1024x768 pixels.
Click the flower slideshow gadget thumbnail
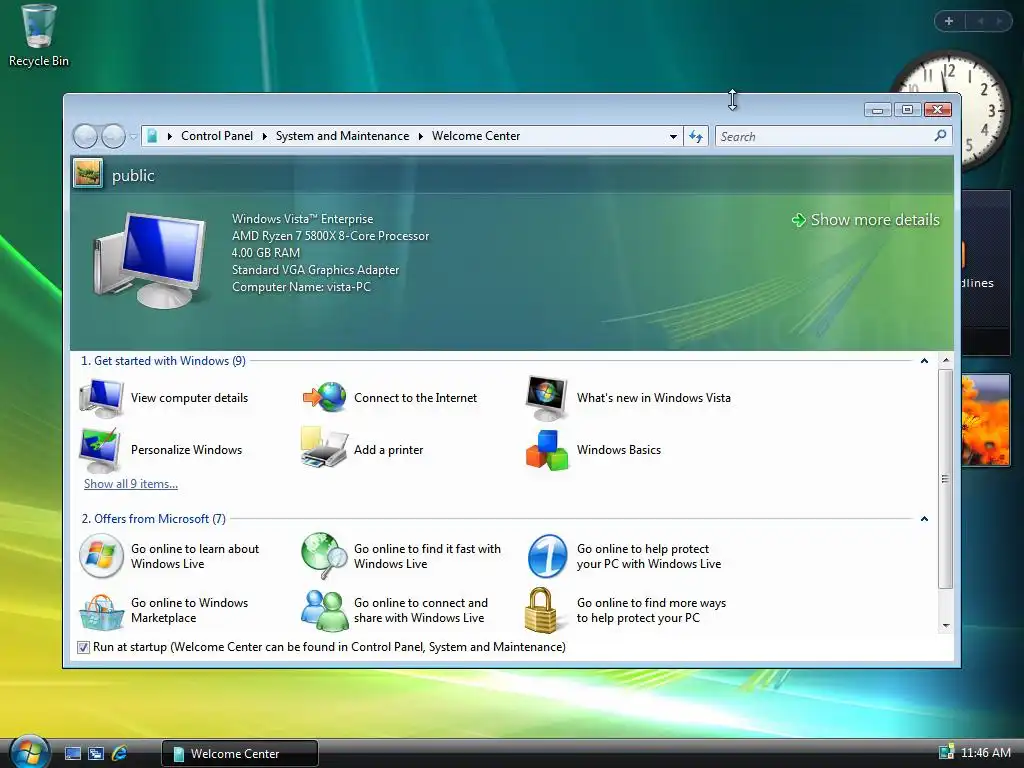click(x=985, y=420)
